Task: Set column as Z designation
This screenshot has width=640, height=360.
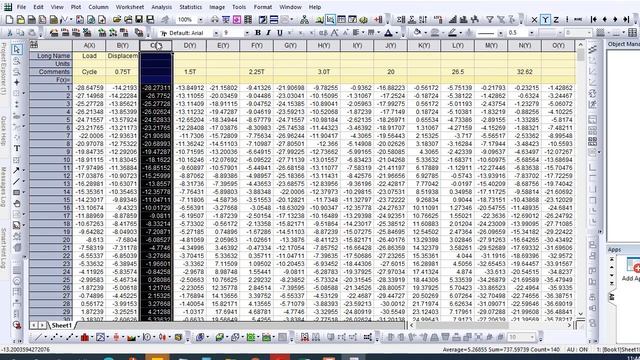Action: click(556, 20)
